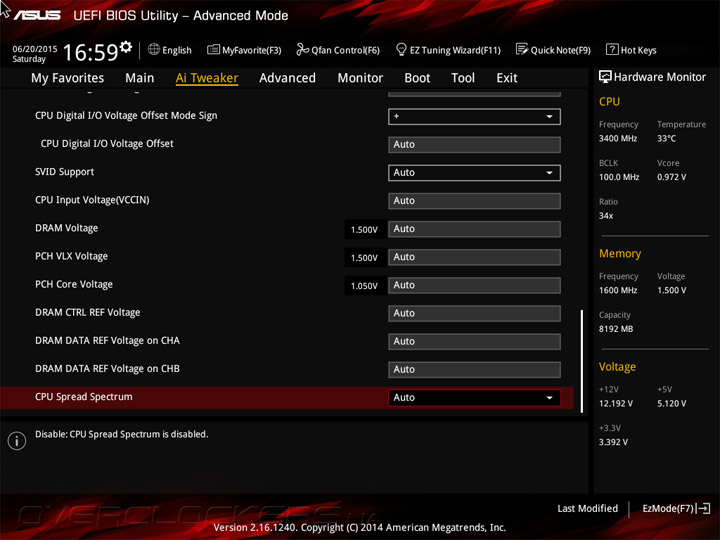Click the +5V 5.120 V reading
720x540 pixels.
click(x=671, y=403)
